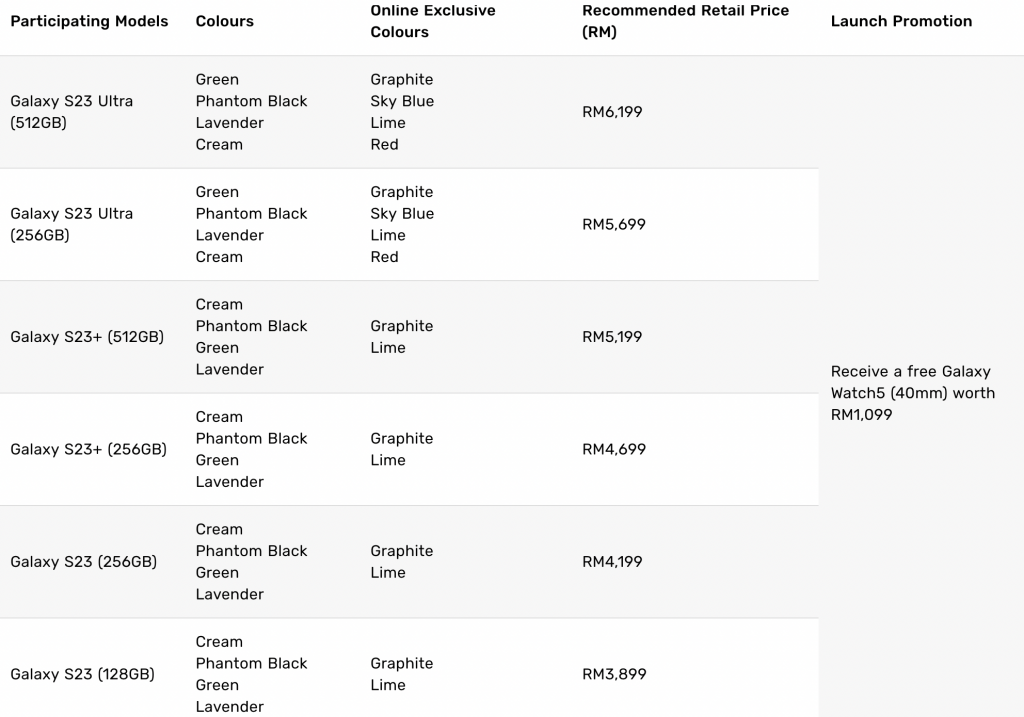Viewport: 1024px width, 717px height.
Task: Select the Galaxy S23 Ultra (512GB) model cell
Action: 72,112
